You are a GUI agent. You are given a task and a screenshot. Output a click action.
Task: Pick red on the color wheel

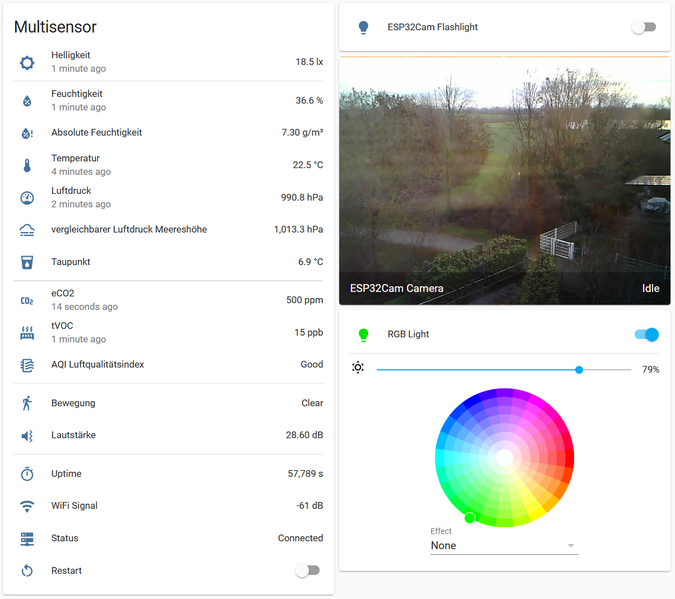(566, 458)
